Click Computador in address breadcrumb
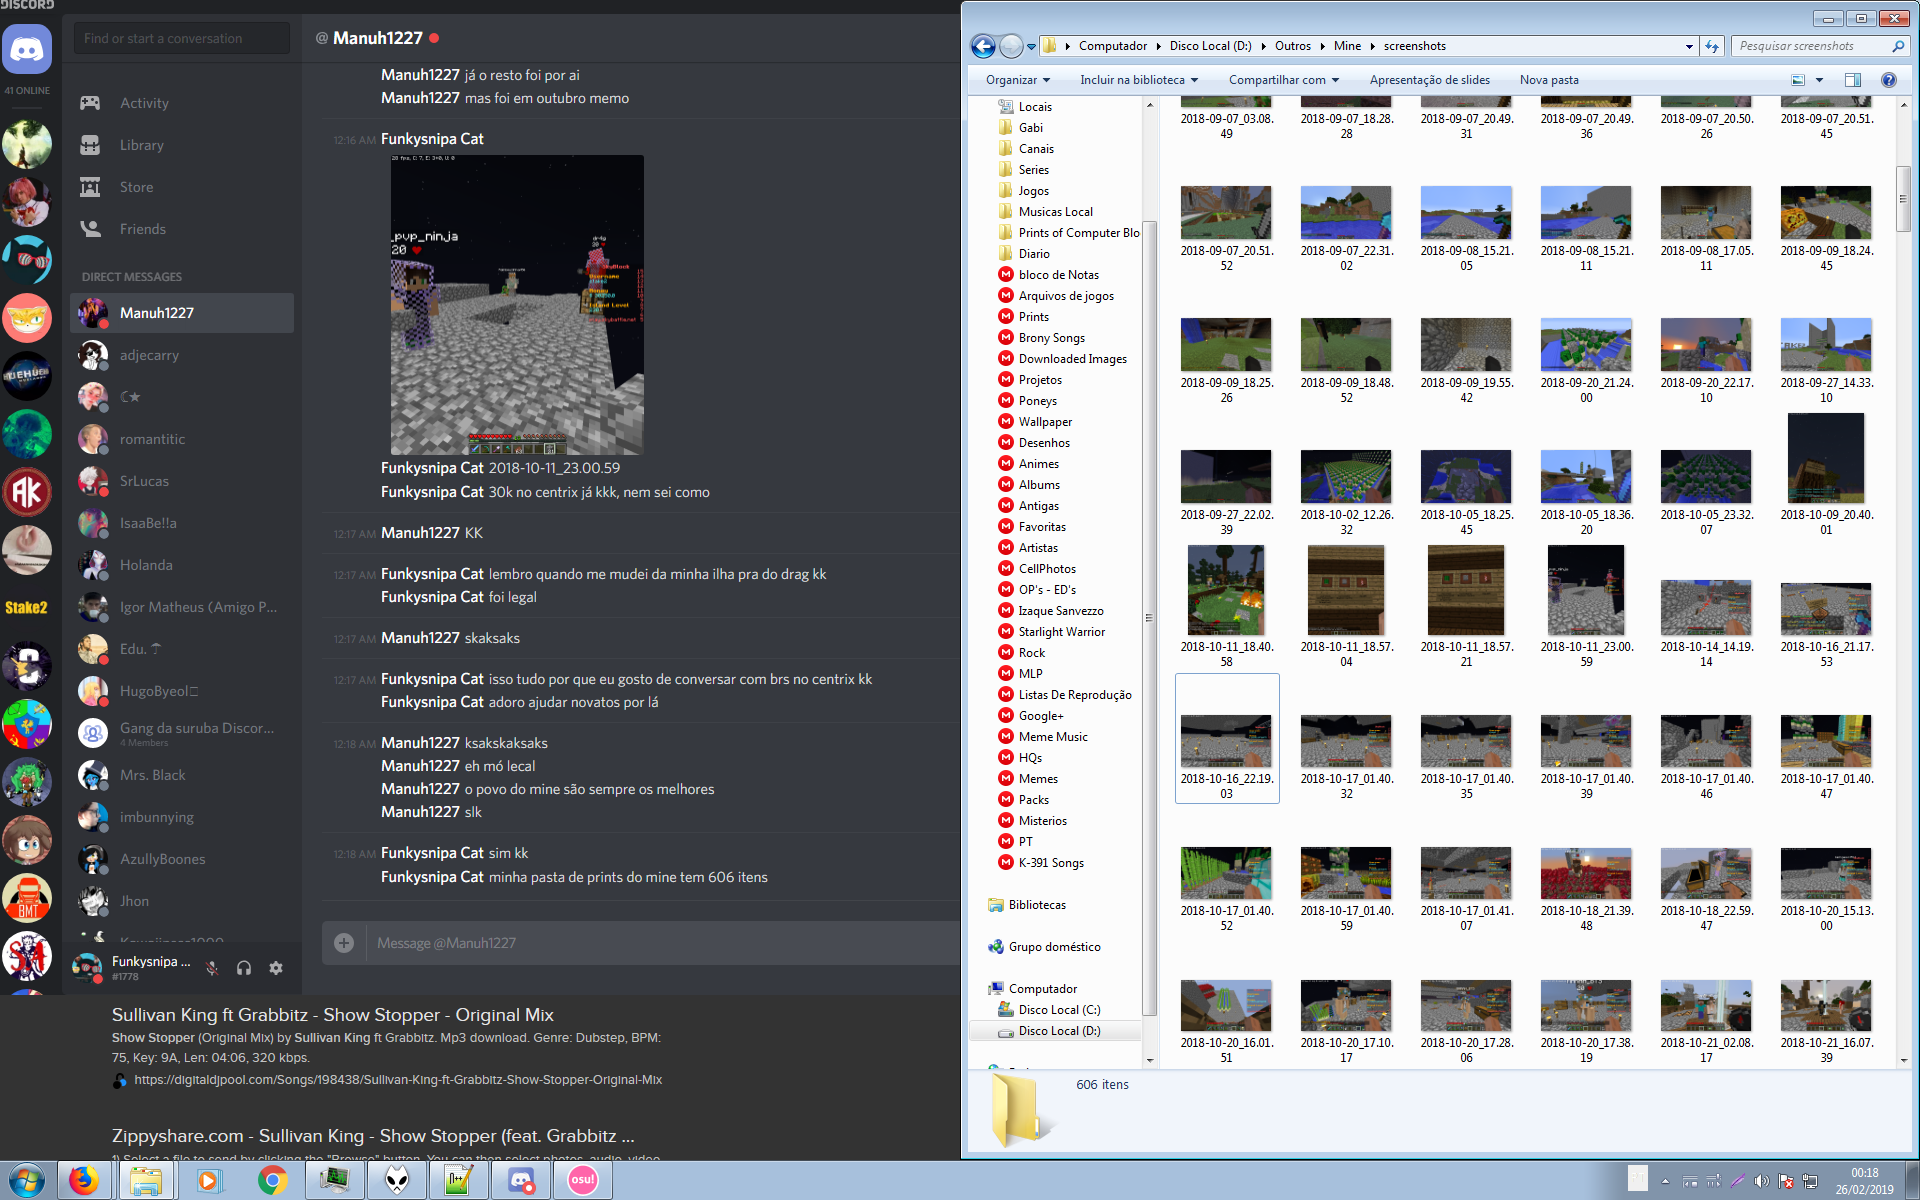The width and height of the screenshot is (1920, 1200). tap(1112, 46)
